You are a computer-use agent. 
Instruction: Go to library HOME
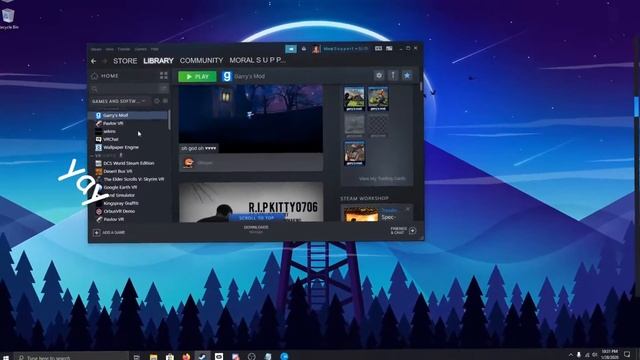click(x=105, y=76)
